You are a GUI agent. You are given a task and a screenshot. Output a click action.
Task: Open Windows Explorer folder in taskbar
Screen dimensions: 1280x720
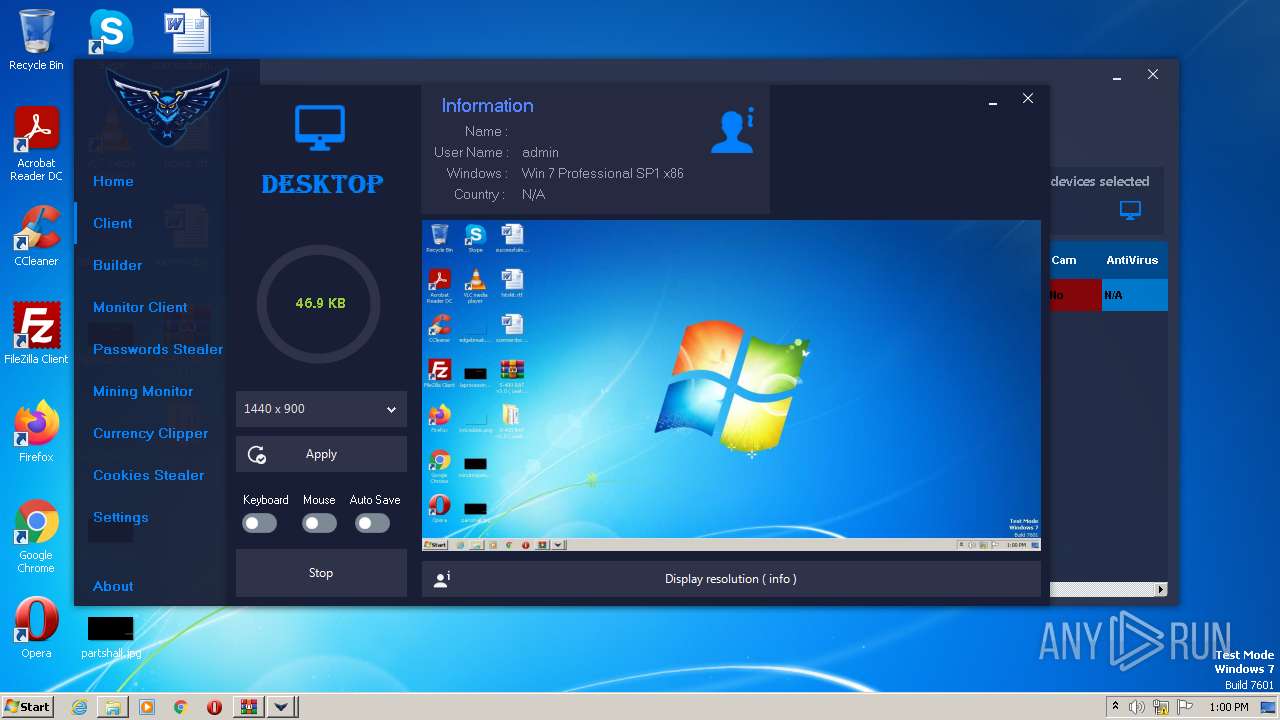pyautogui.click(x=113, y=707)
